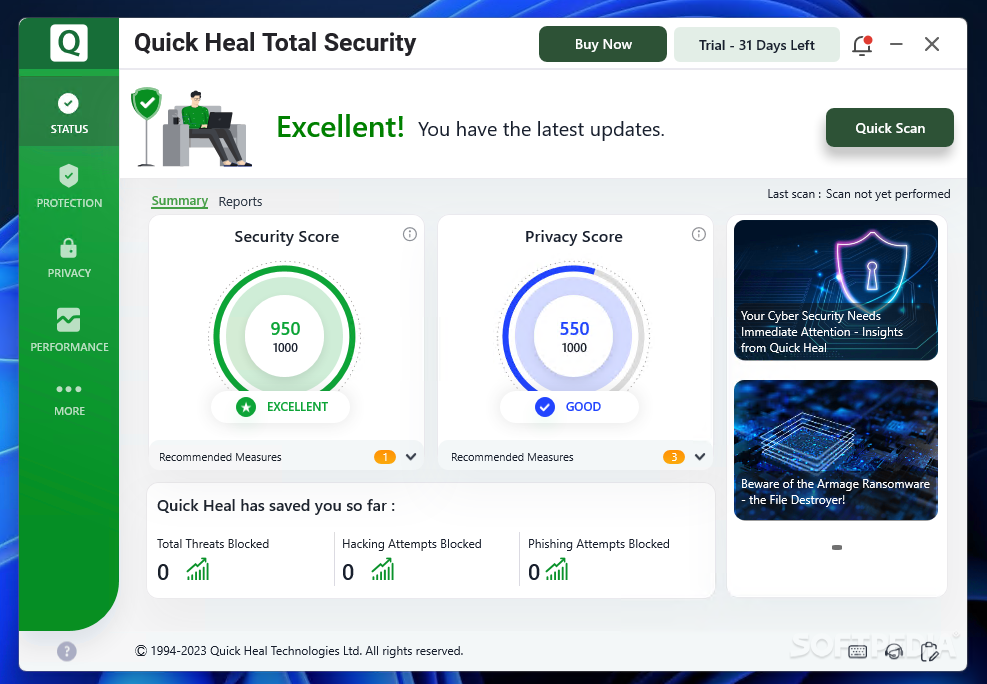Click the news carousel page indicator
987x684 pixels.
837,547
